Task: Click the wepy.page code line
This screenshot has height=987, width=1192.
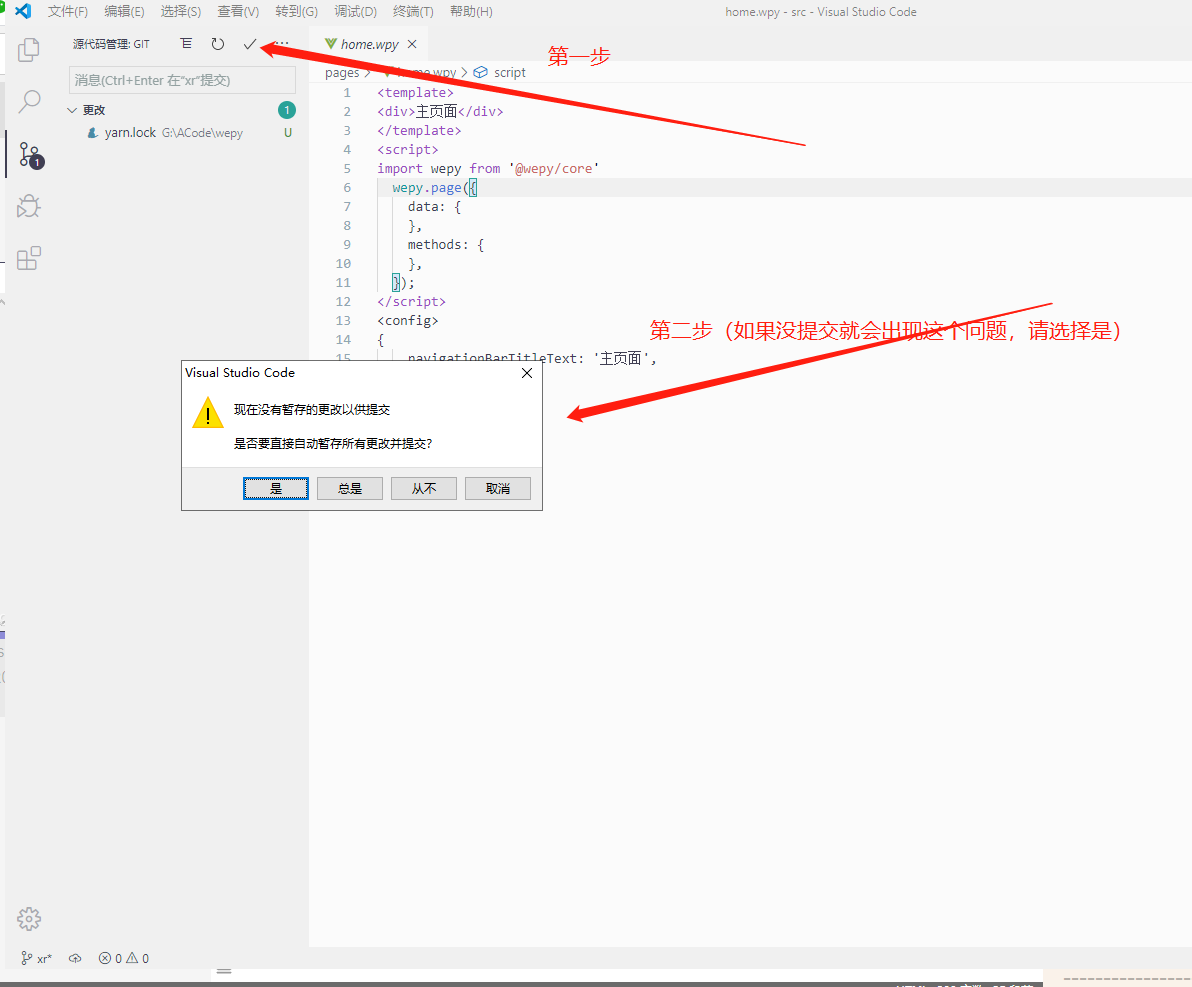Action: click(x=435, y=188)
